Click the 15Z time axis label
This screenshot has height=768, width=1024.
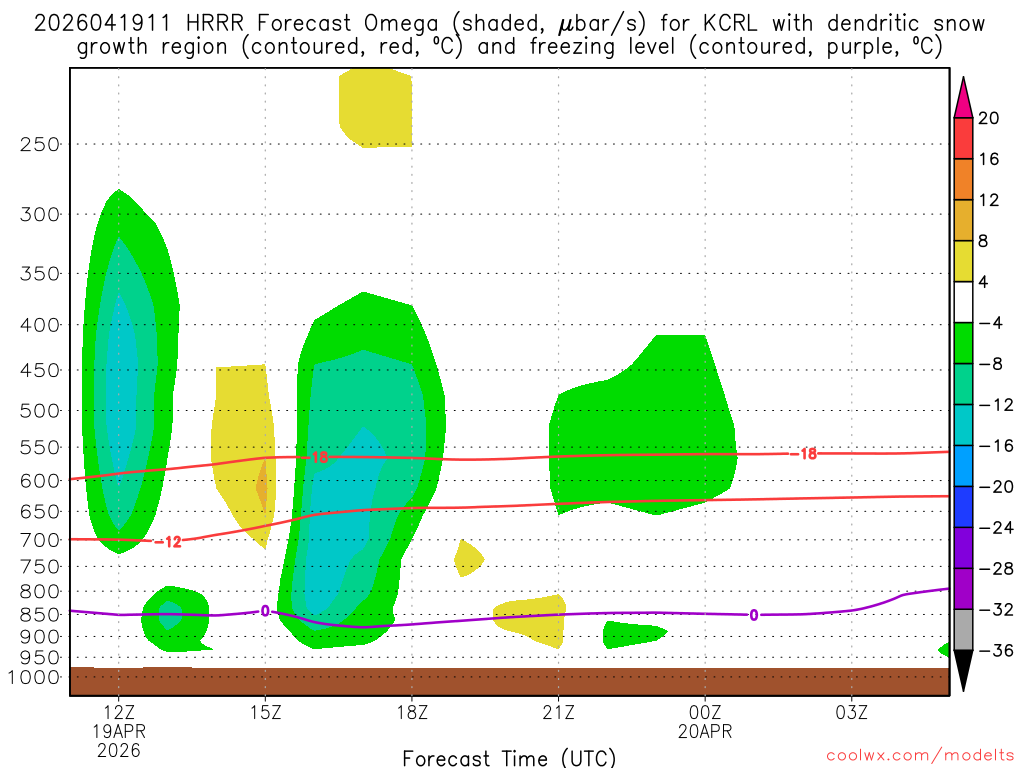[265, 712]
